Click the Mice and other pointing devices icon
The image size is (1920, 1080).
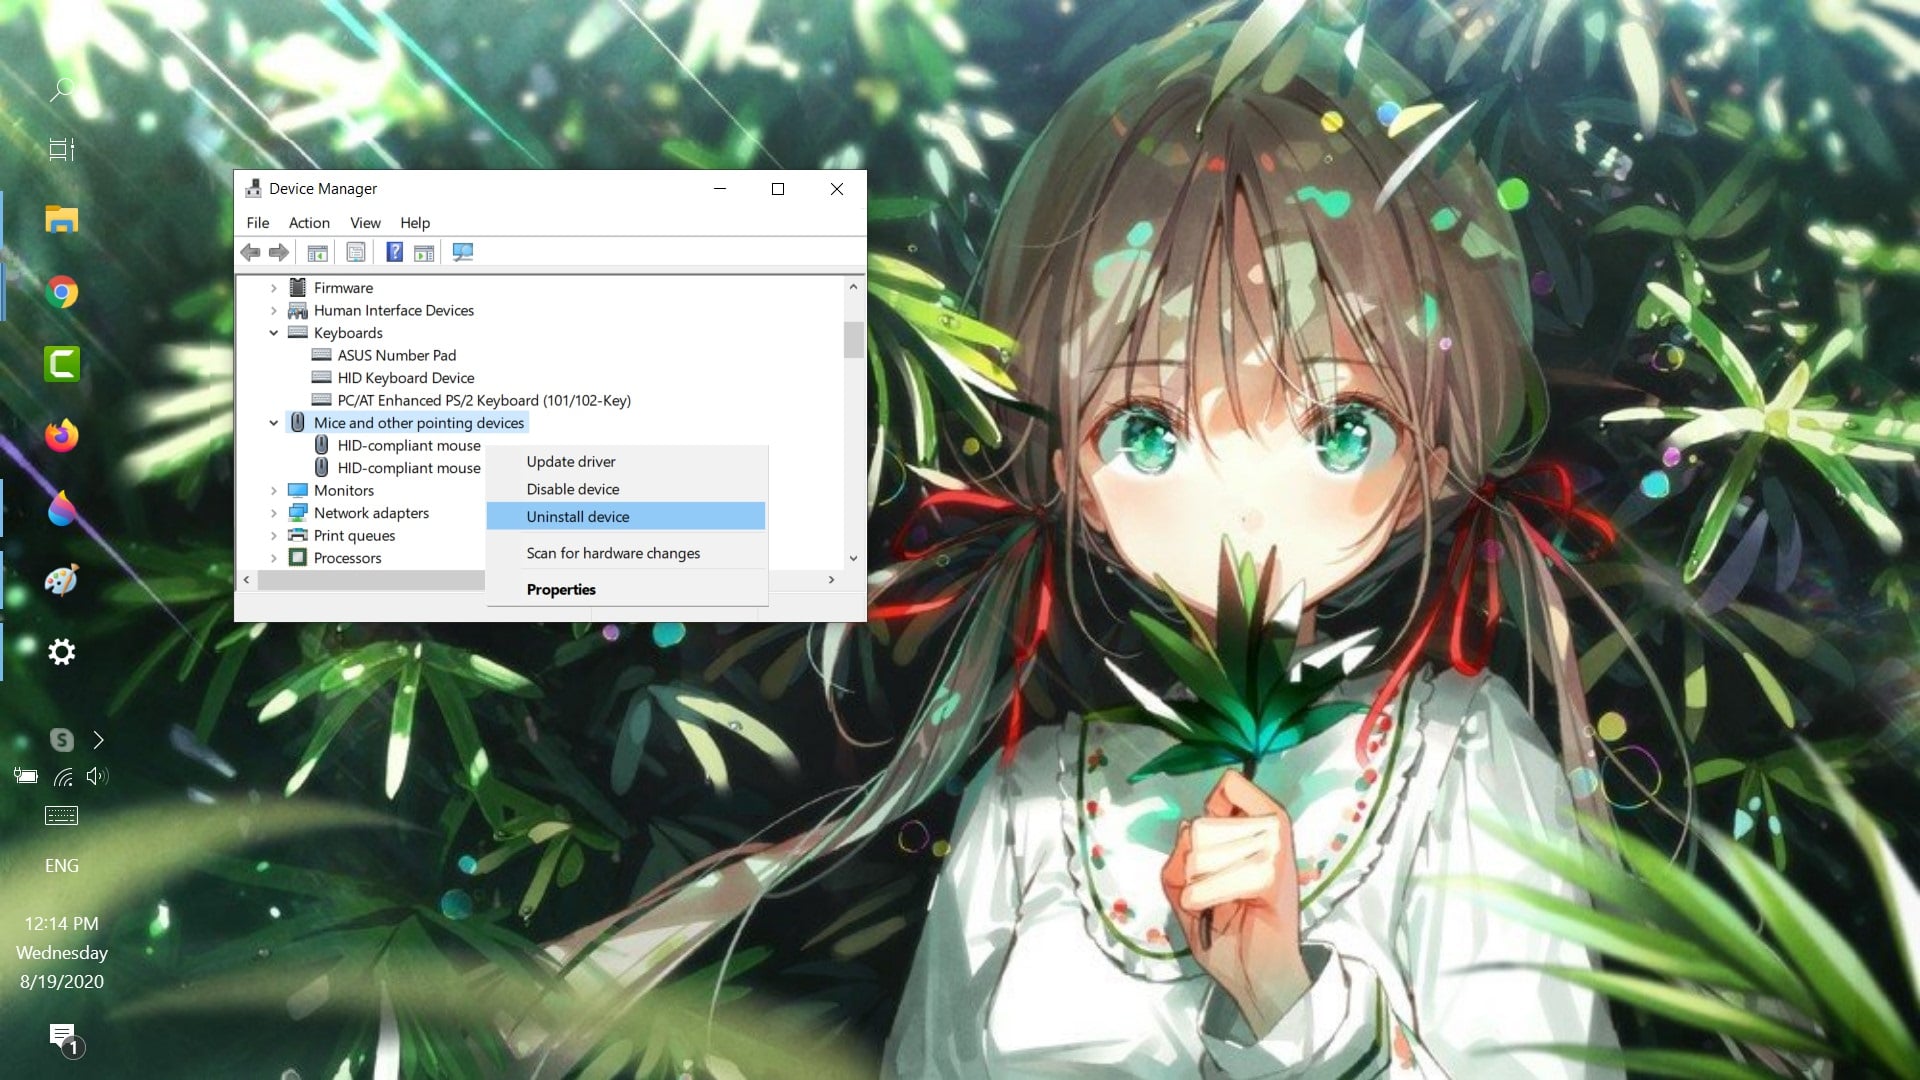point(298,423)
